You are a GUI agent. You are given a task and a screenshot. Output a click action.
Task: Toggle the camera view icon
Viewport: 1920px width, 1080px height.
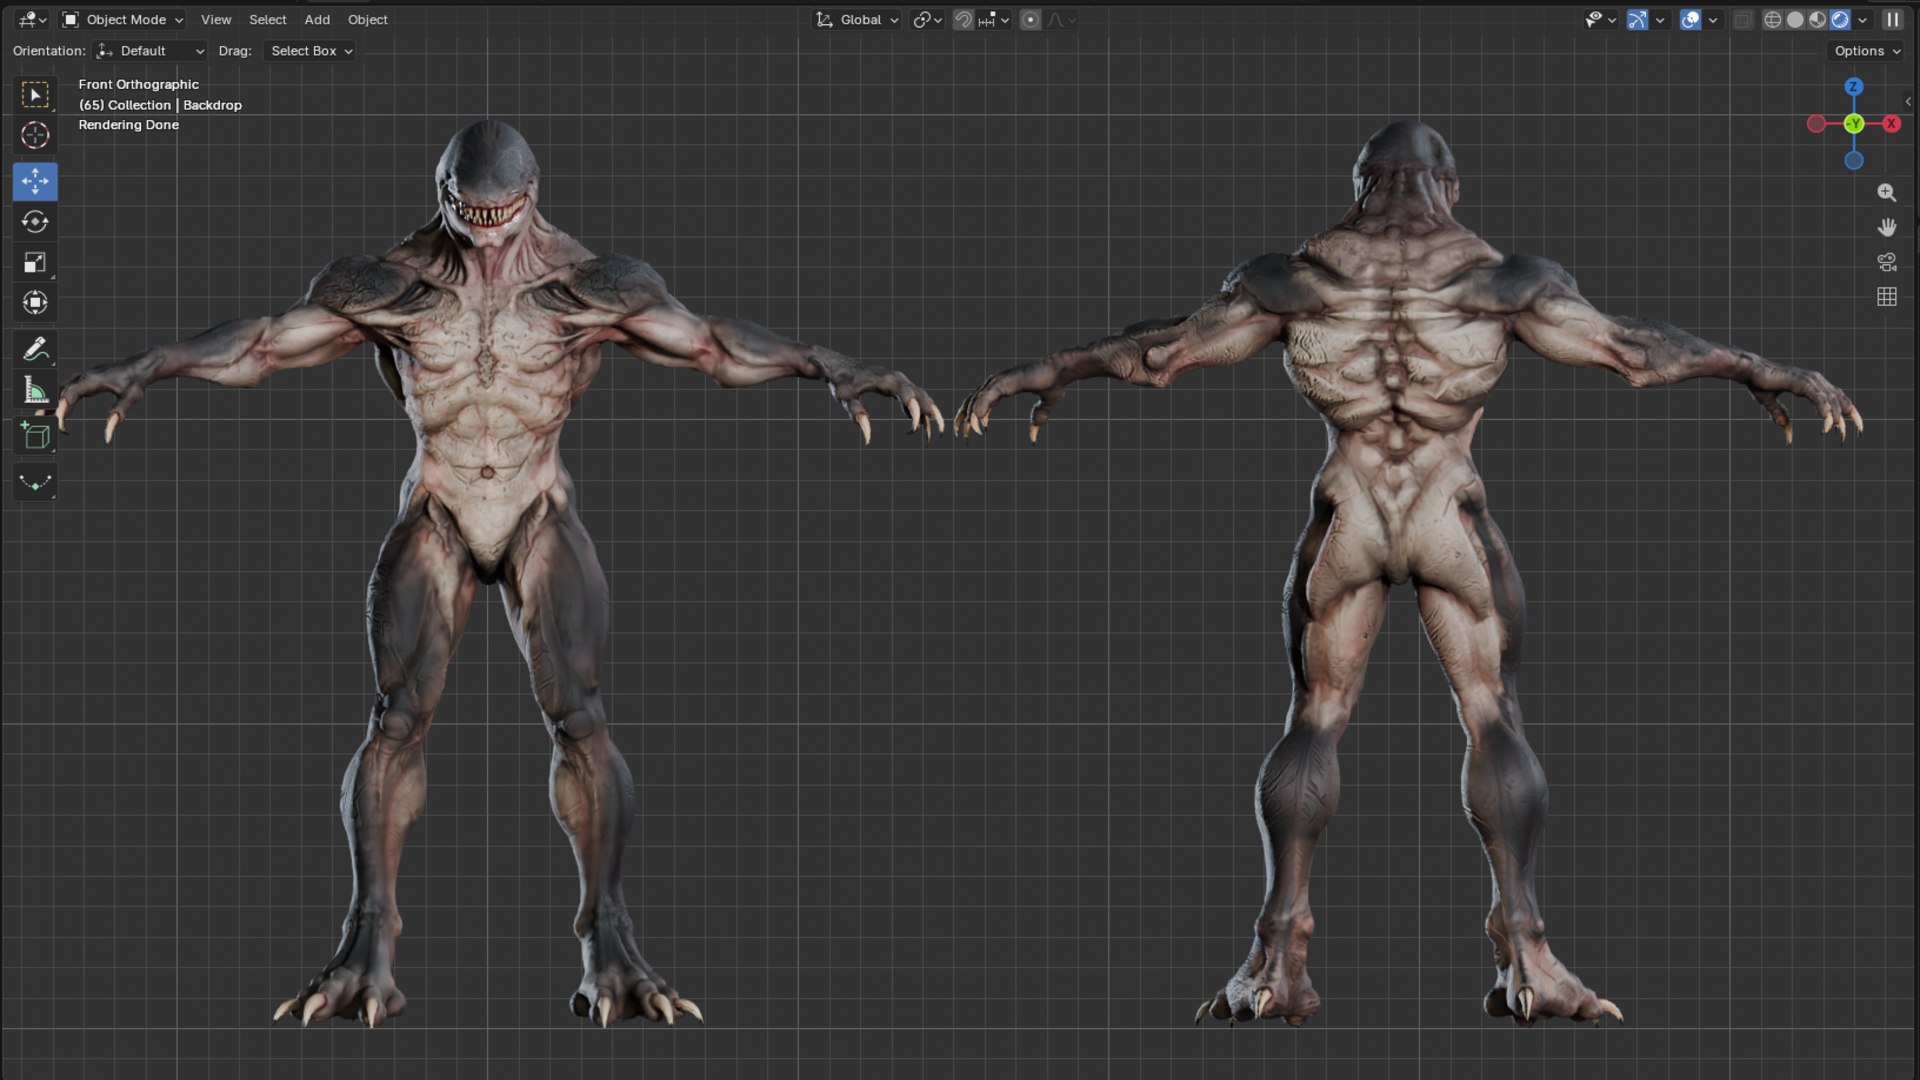click(x=1887, y=262)
